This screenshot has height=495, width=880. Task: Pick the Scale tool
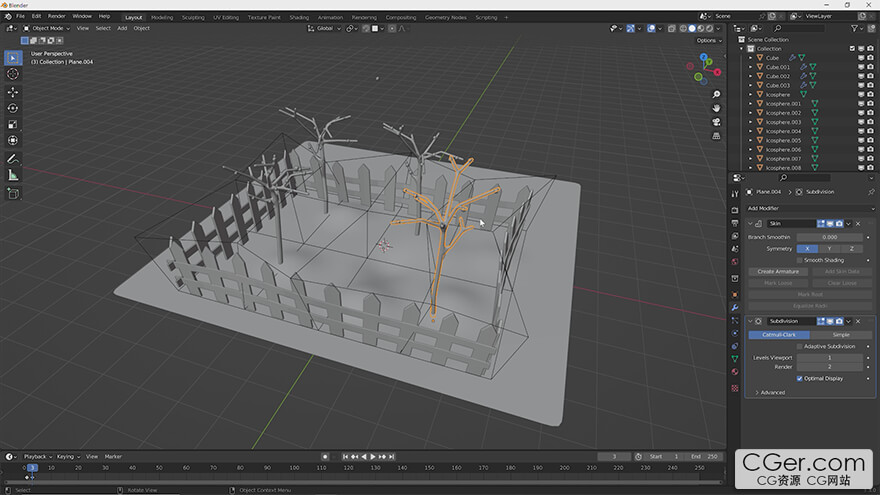click(x=13, y=125)
